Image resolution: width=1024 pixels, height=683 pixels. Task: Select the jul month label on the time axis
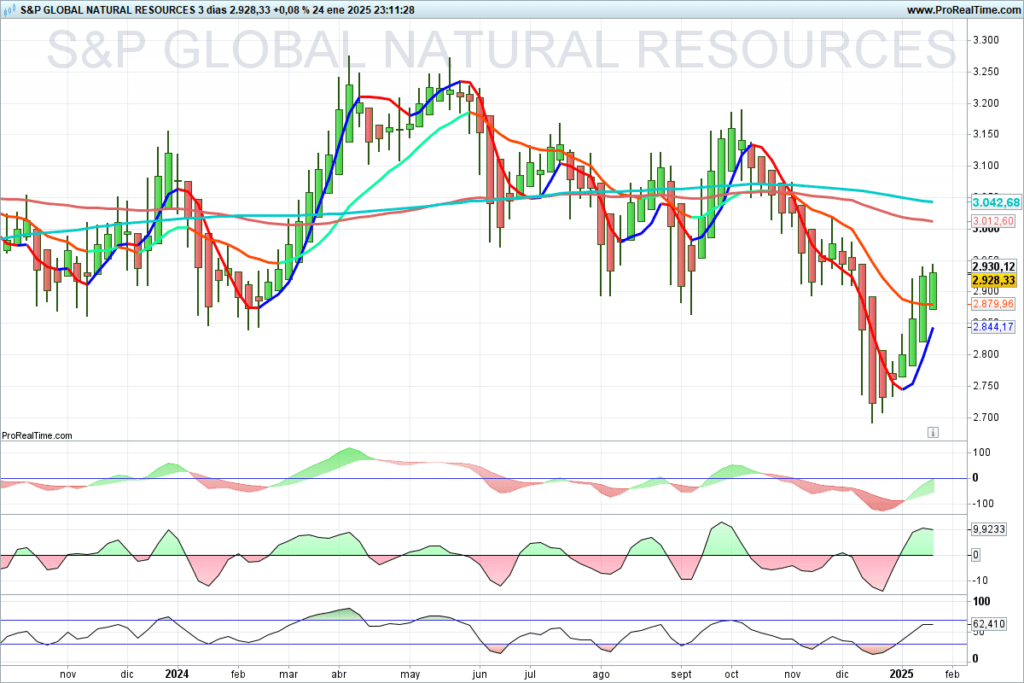click(x=530, y=675)
